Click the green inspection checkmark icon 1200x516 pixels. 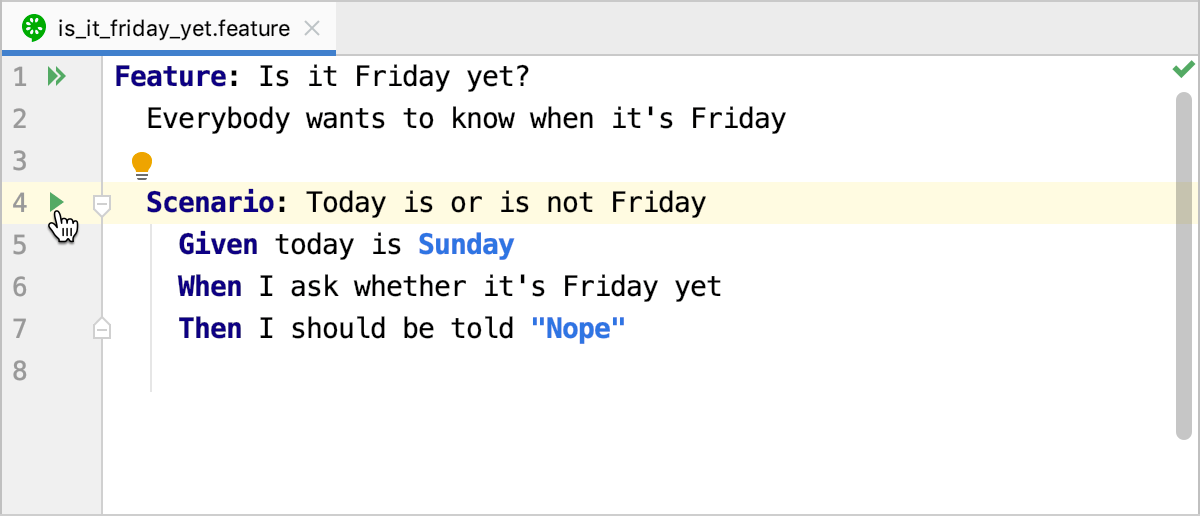1183,70
